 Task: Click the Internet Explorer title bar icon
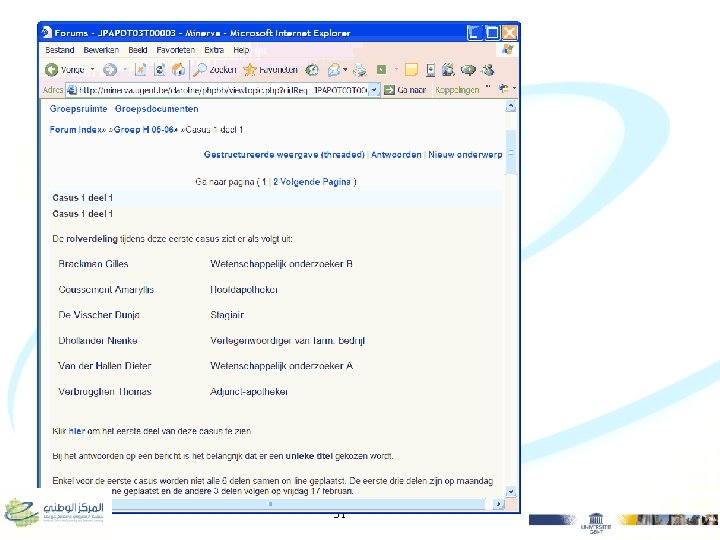[x=46, y=33]
